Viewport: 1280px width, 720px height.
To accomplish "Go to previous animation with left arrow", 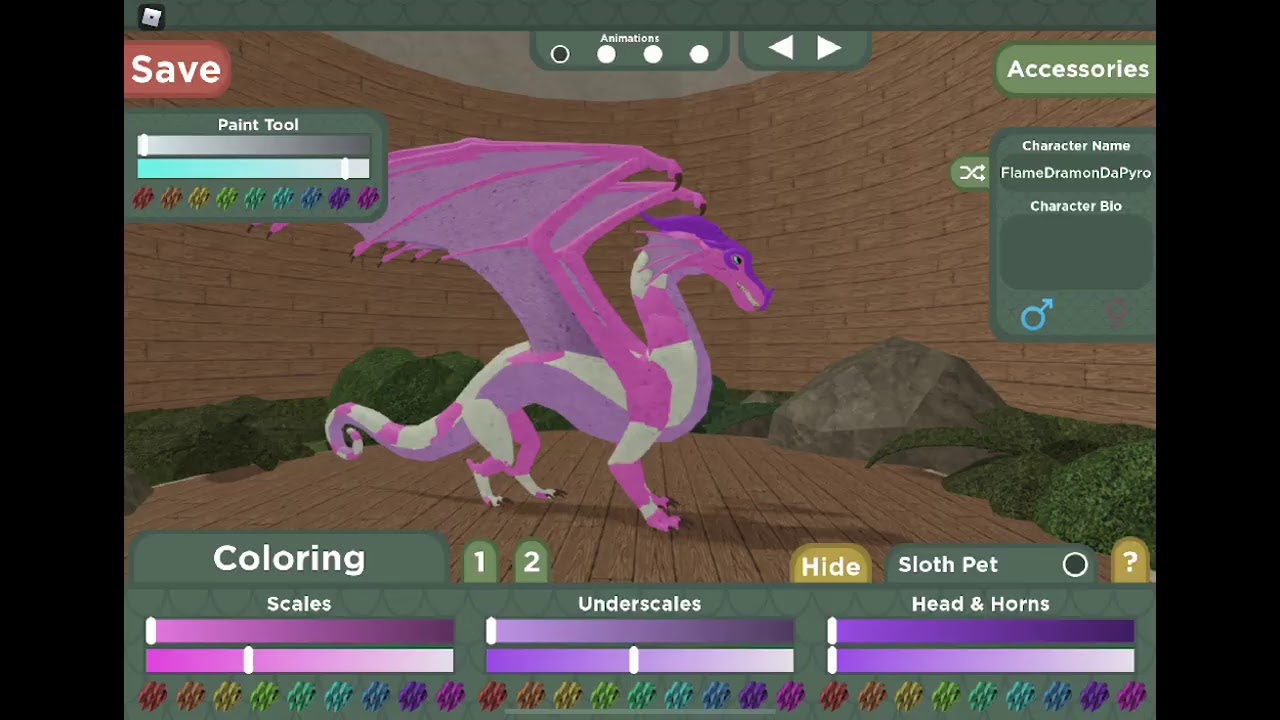I will tap(781, 48).
